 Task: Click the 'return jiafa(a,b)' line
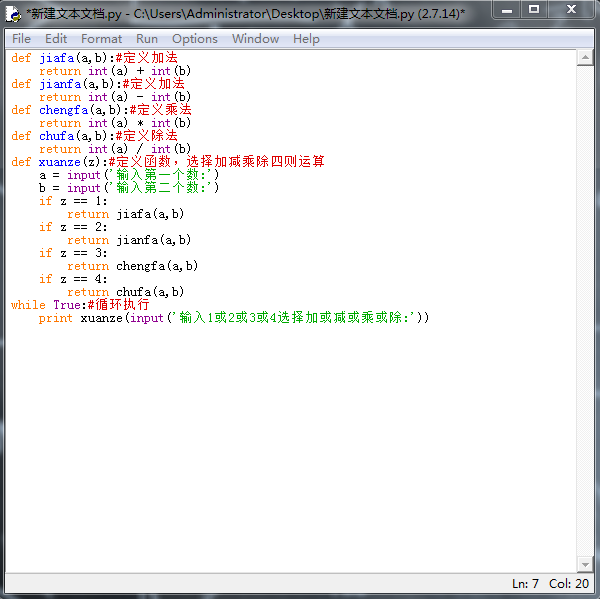[126, 214]
